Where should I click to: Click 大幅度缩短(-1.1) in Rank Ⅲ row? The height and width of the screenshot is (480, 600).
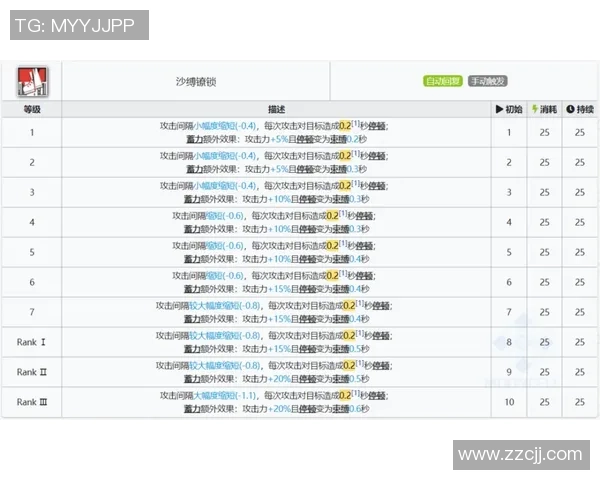point(225,395)
